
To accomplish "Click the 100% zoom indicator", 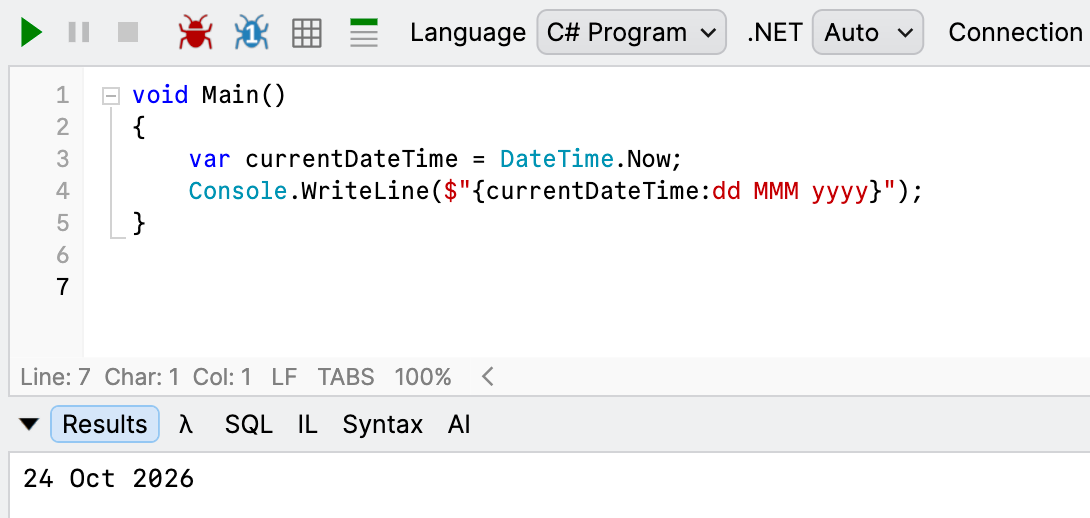I will [423, 377].
